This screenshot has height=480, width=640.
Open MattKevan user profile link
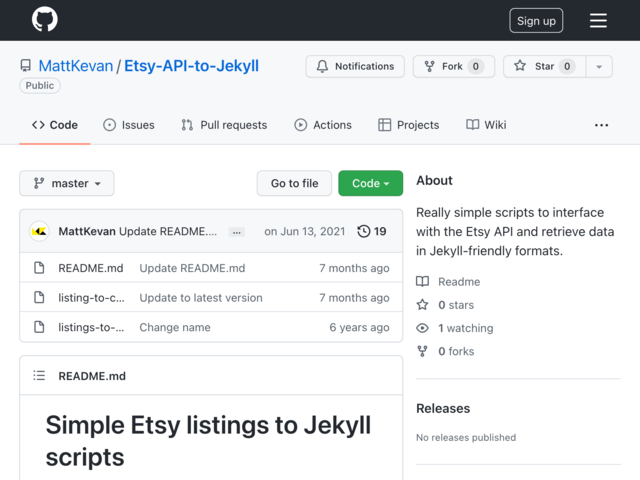click(x=76, y=66)
